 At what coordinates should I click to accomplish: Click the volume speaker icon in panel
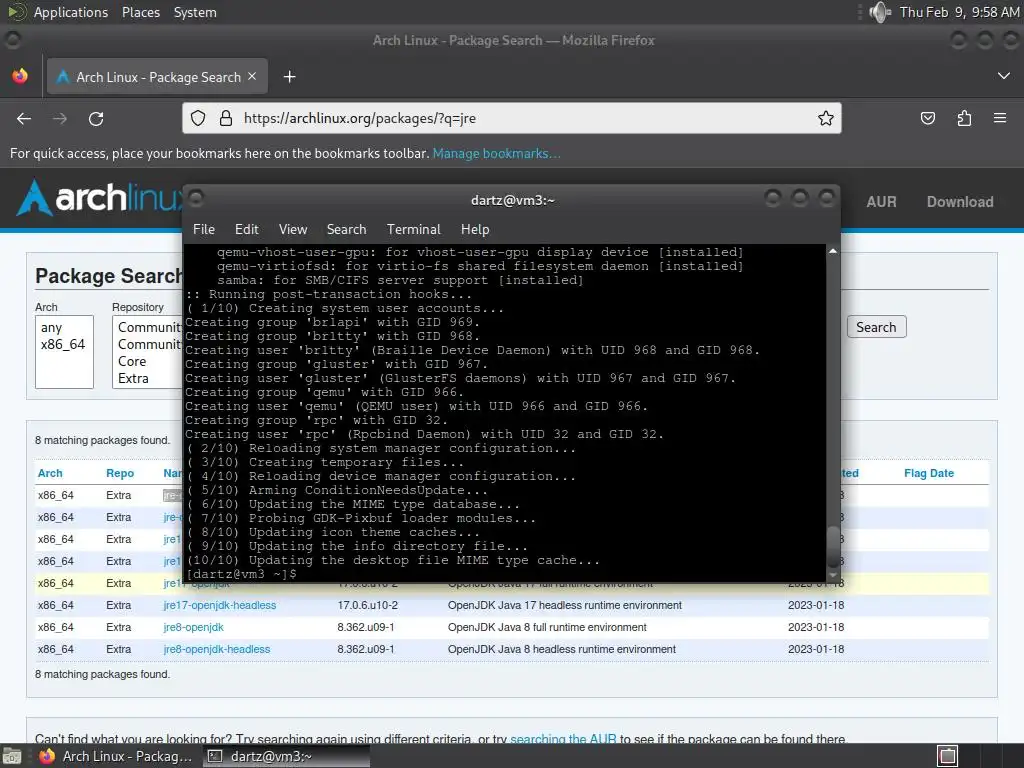[x=879, y=12]
